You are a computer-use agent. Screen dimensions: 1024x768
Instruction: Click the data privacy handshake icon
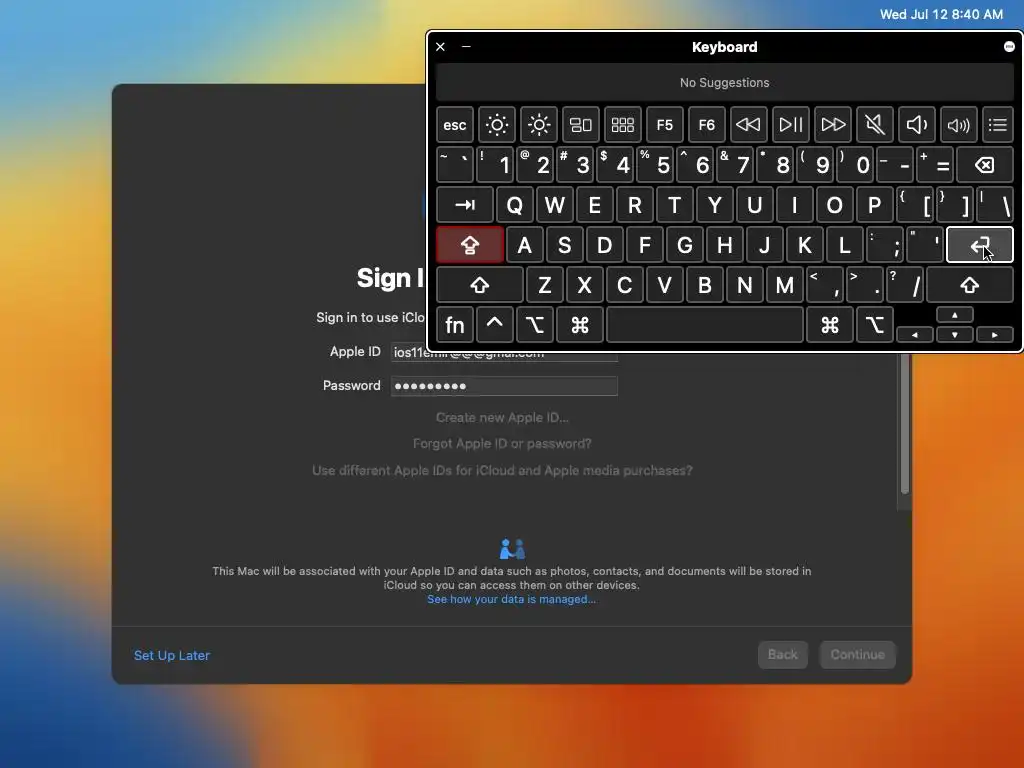(512, 549)
